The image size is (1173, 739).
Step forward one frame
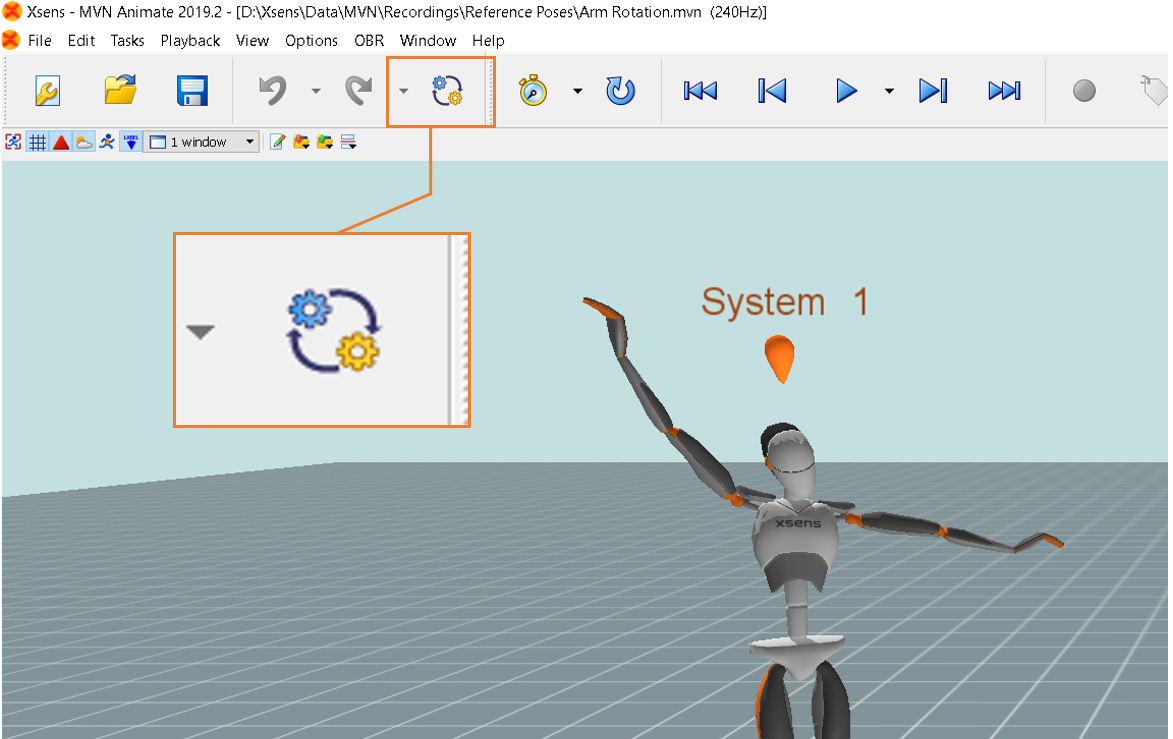(933, 91)
